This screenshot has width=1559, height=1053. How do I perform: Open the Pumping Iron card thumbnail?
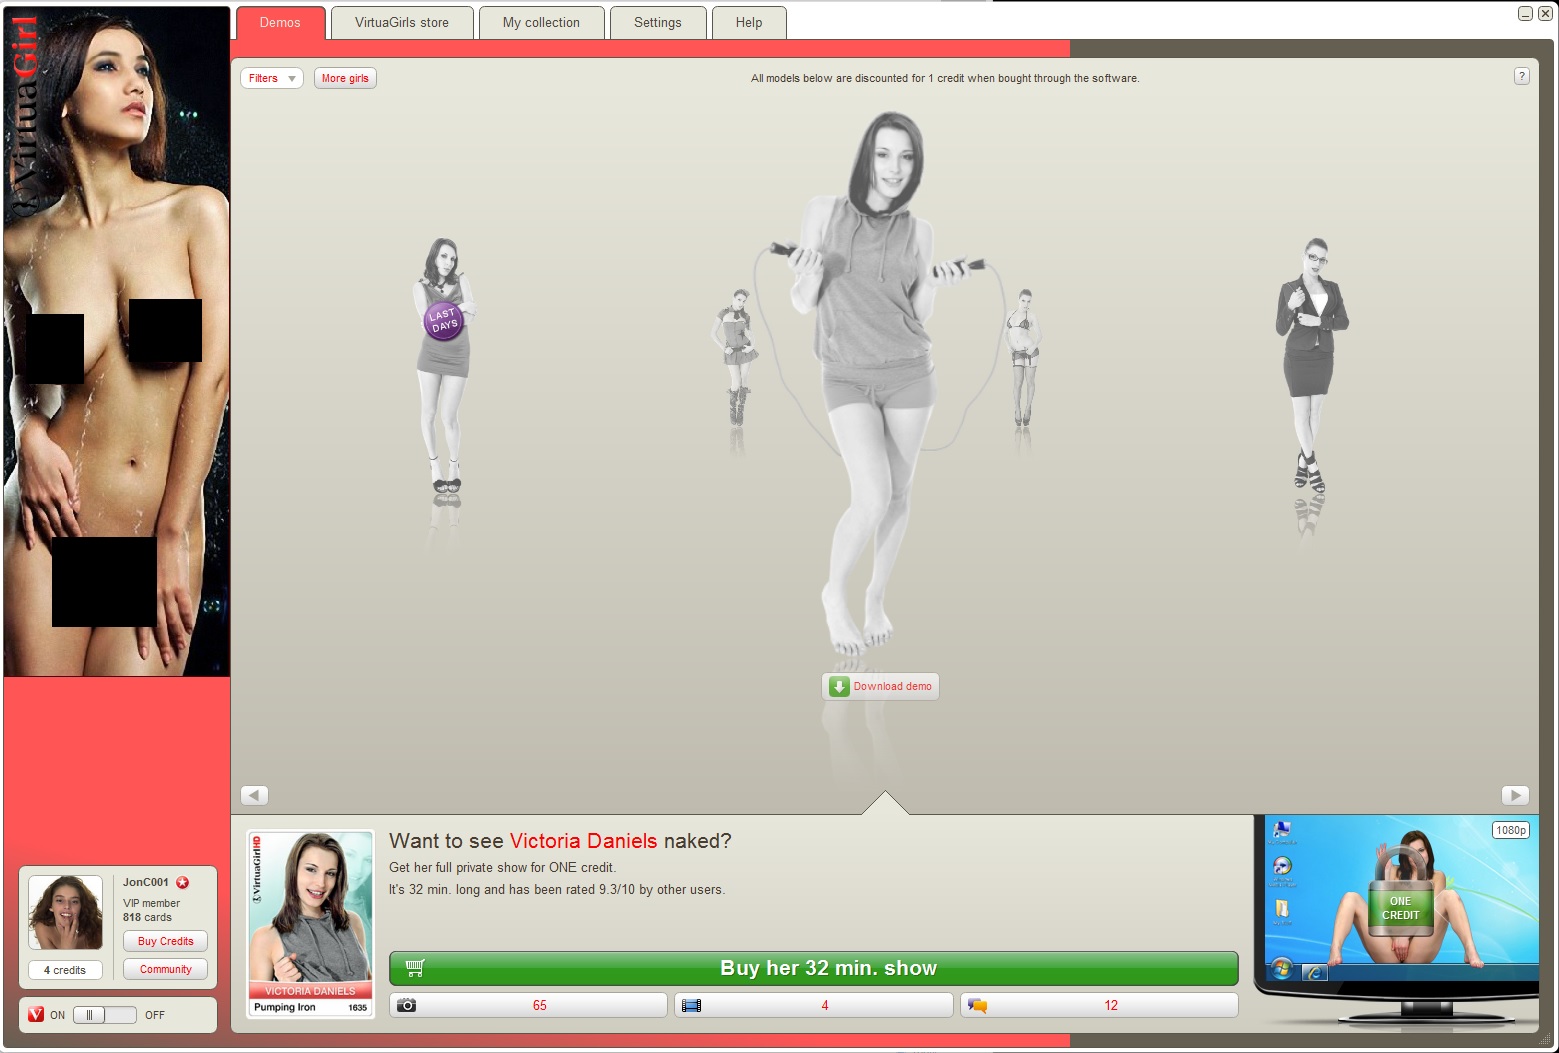coord(311,924)
